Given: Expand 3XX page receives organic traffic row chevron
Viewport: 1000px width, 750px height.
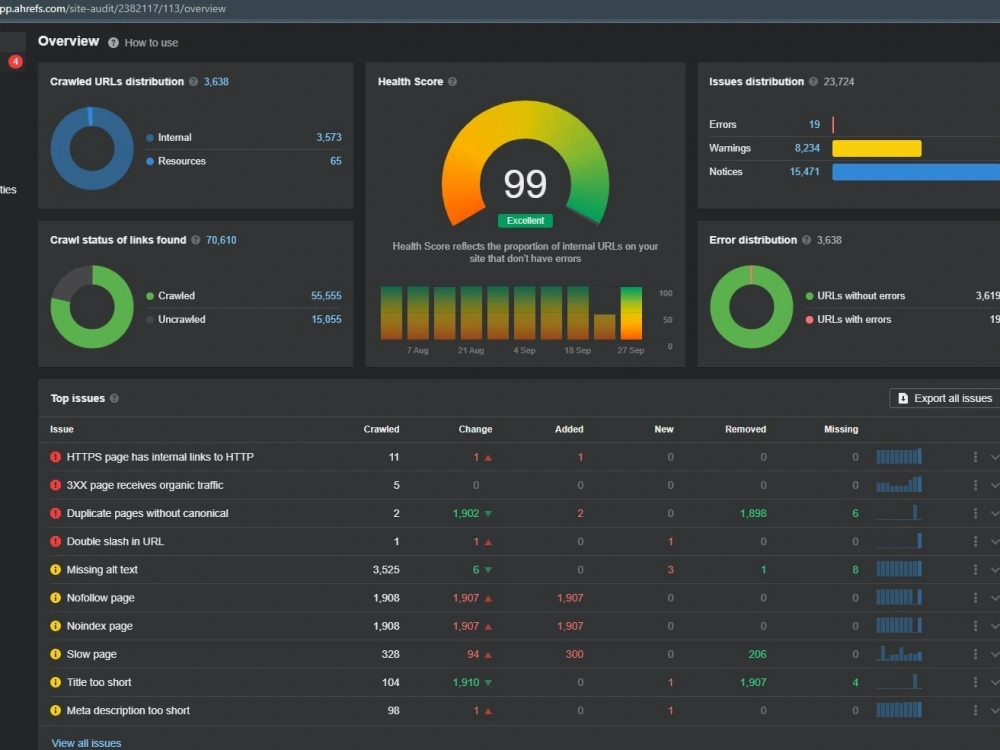Looking at the screenshot, I should [995, 485].
